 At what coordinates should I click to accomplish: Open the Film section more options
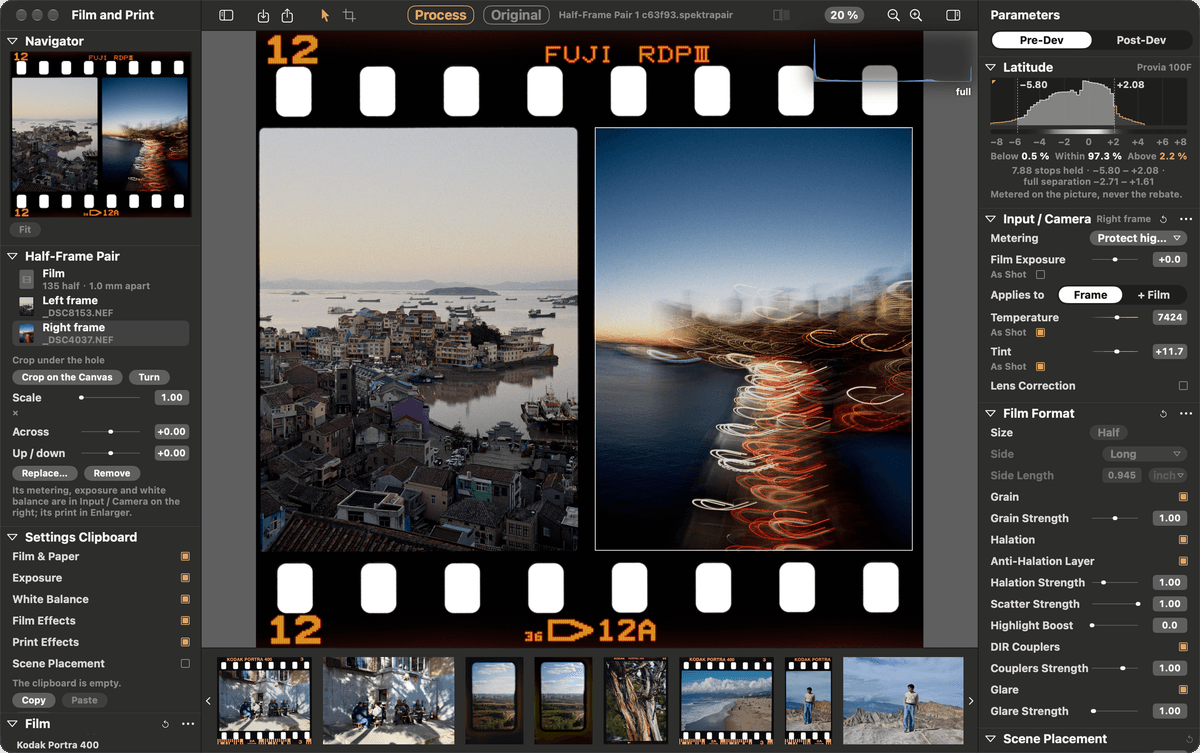(x=188, y=724)
